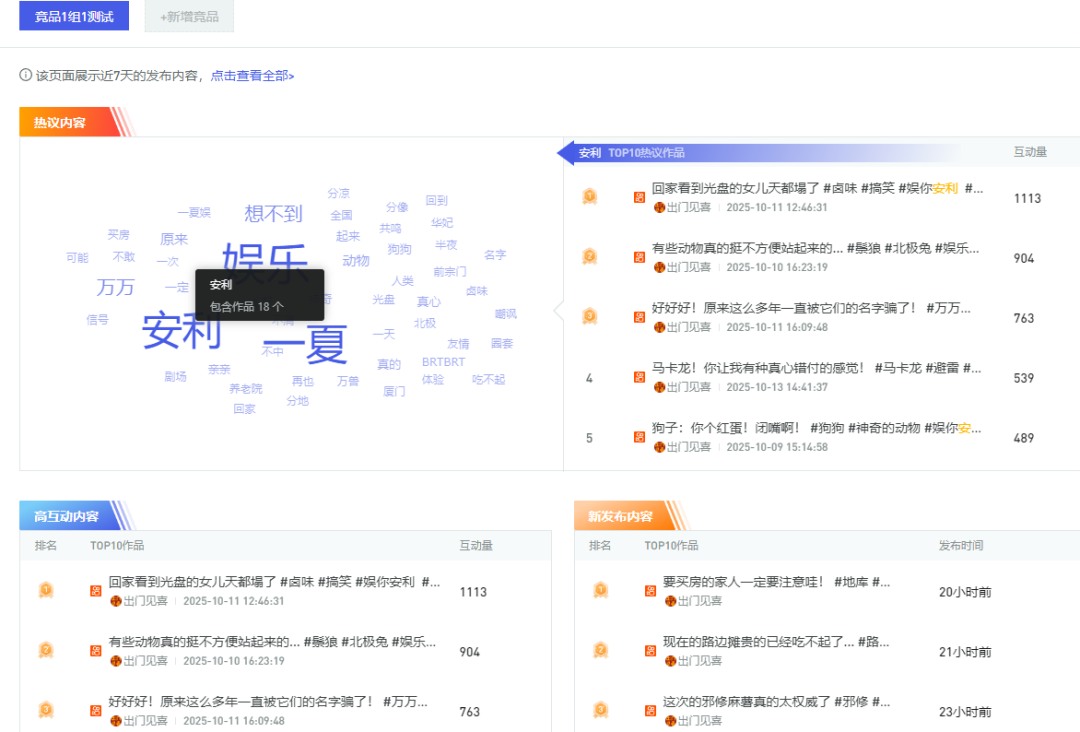1080x732 pixels.
Task: Click the 出门见喜 avatar under the 狗子 post
Action: pos(659,447)
